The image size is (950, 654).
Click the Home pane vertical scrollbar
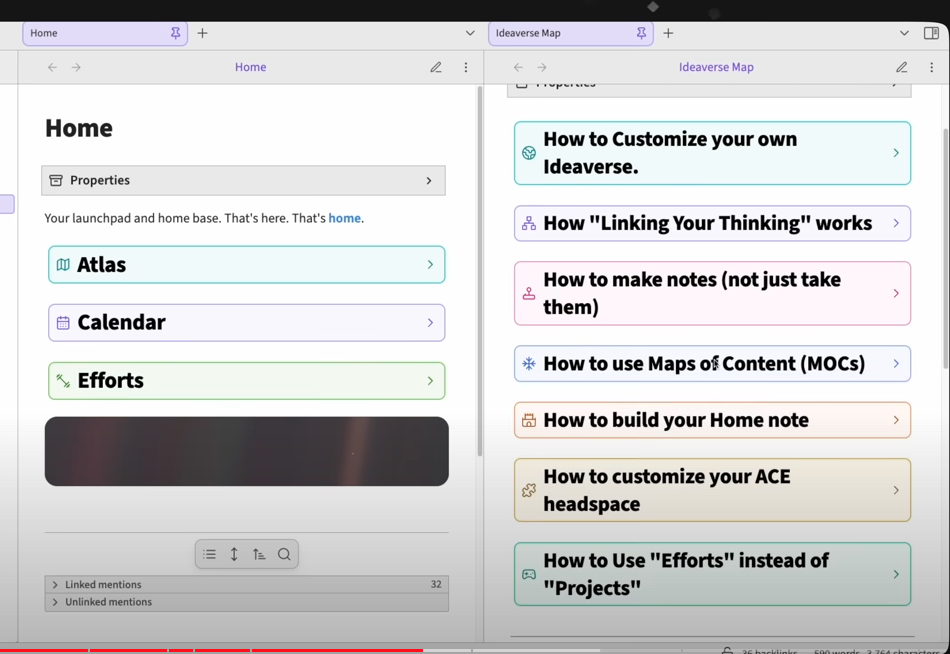coord(480,271)
